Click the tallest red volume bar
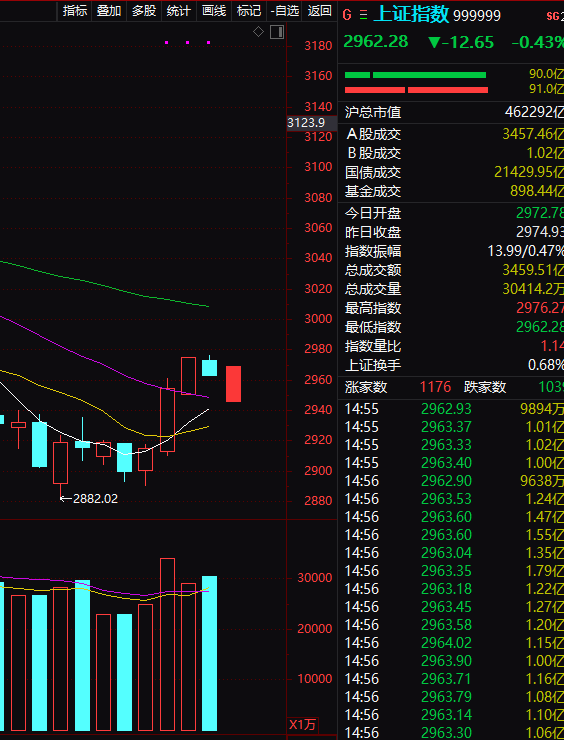Screen dimensions: 564x740 click(x=168, y=644)
